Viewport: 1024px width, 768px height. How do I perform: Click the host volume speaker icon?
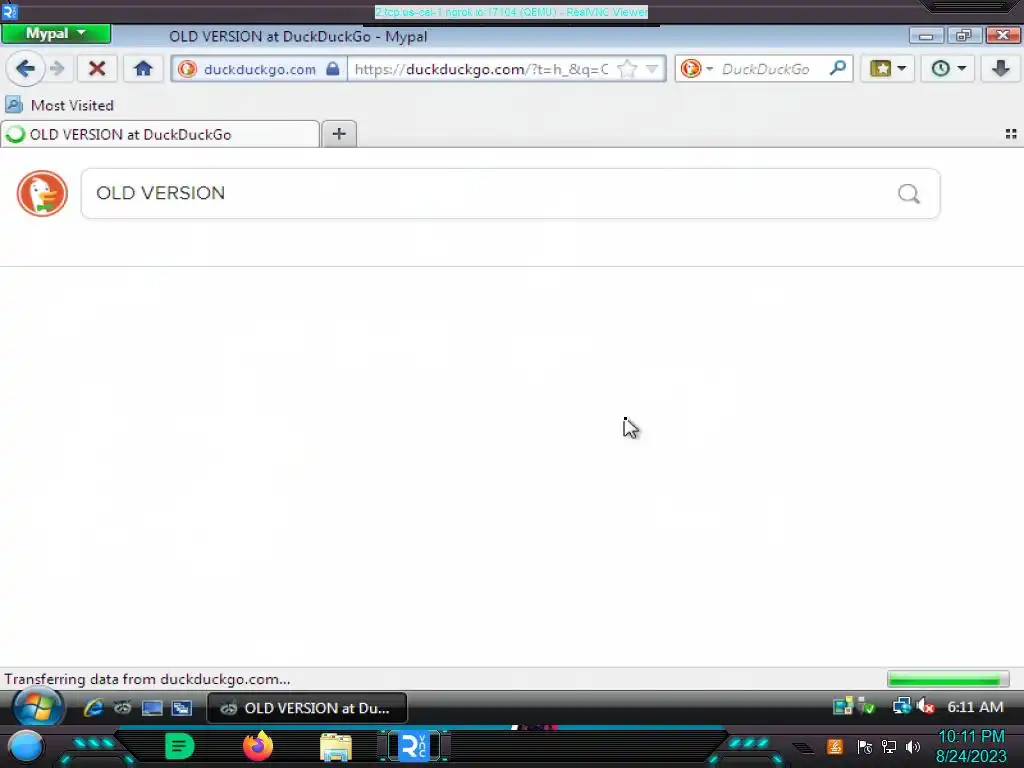coord(913,747)
